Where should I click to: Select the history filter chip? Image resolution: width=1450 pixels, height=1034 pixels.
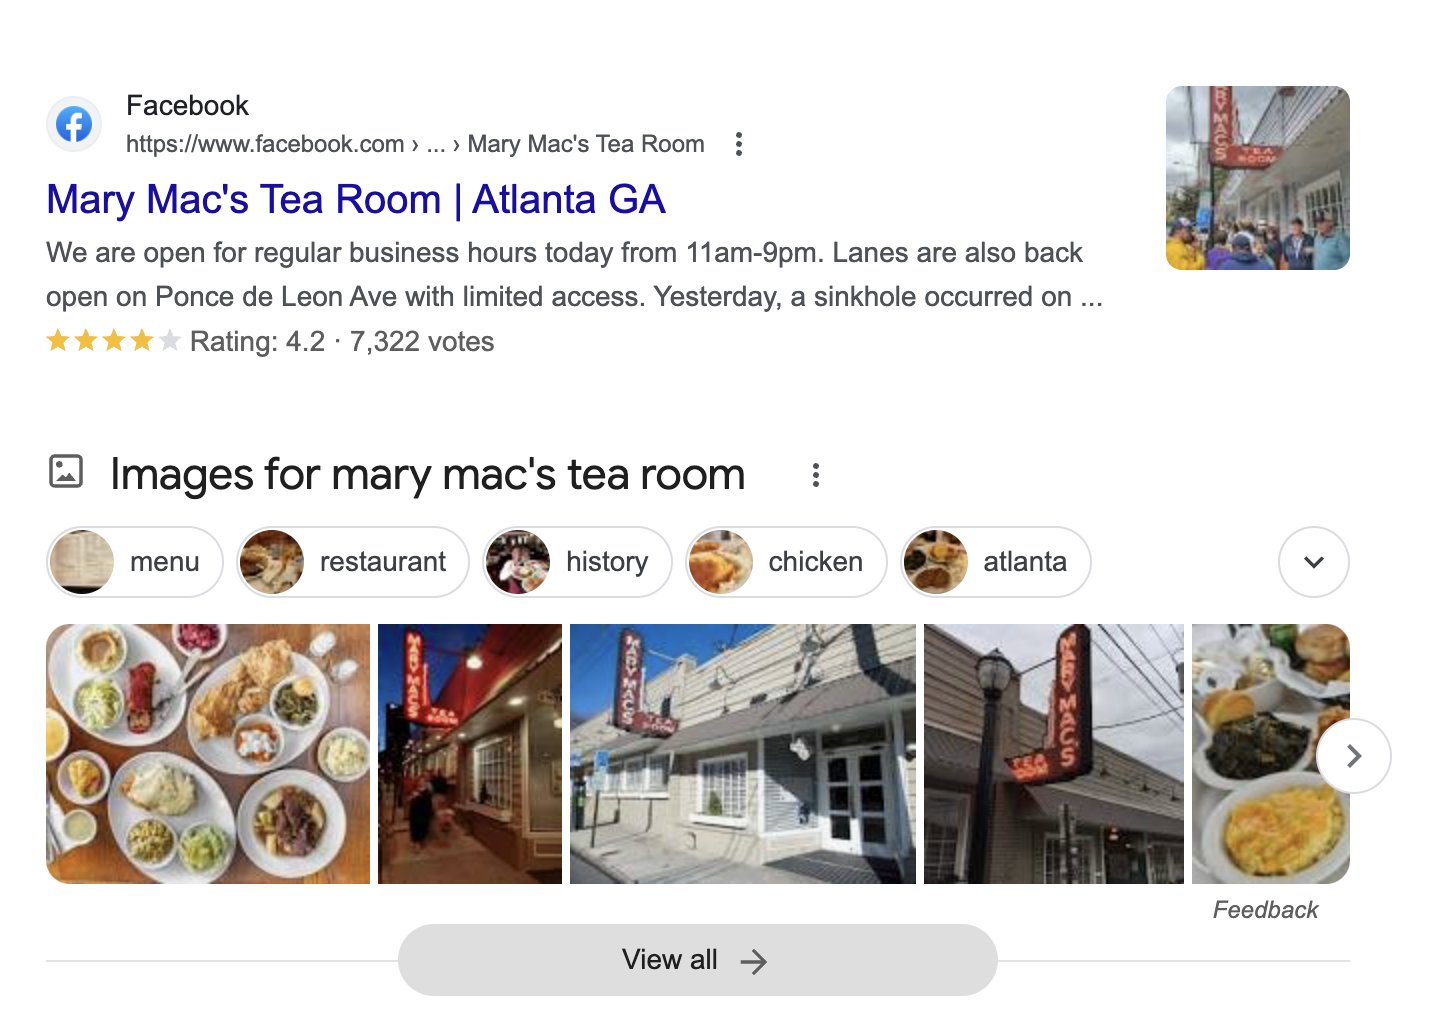pos(577,562)
